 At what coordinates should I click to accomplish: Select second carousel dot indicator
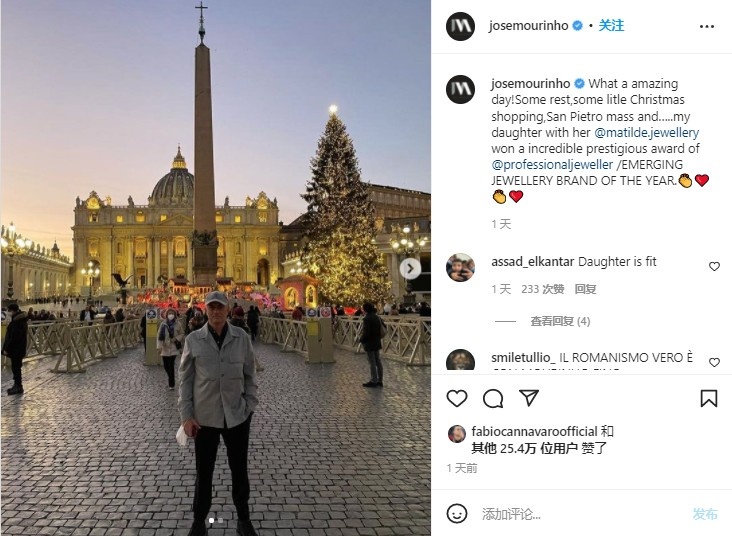point(220,520)
